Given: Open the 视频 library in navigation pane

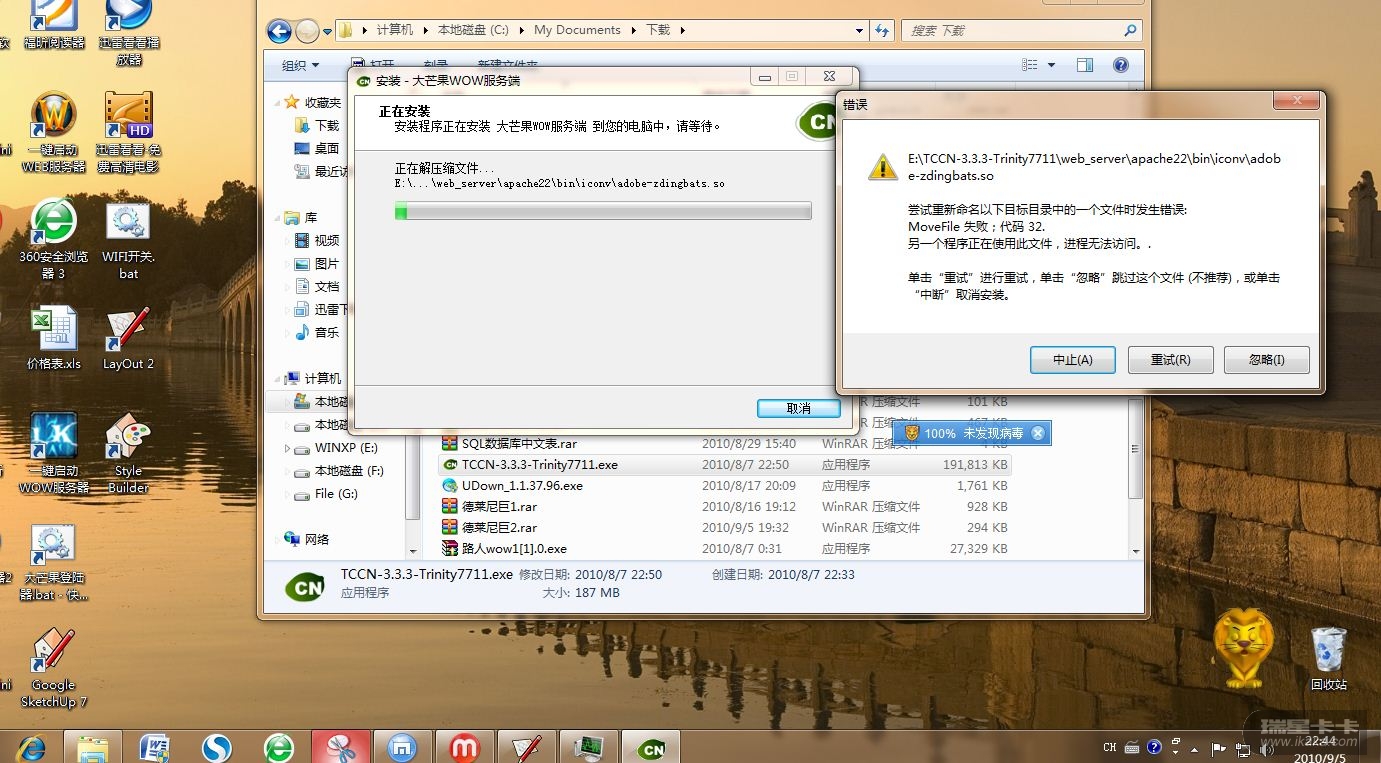Looking at the screenshot, I should point(317,240).
